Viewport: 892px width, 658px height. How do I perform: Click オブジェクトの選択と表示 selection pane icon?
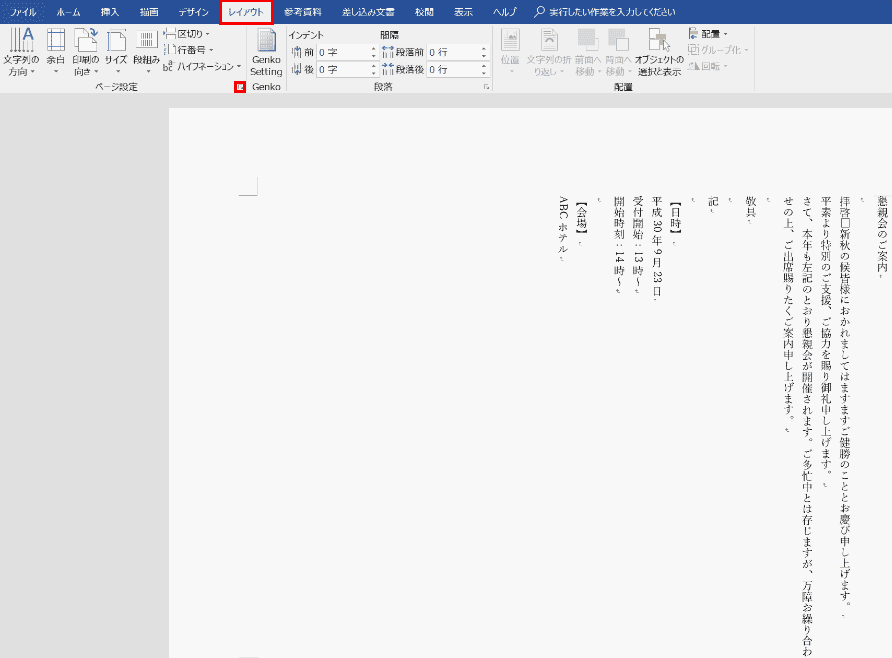coord(658,52)
